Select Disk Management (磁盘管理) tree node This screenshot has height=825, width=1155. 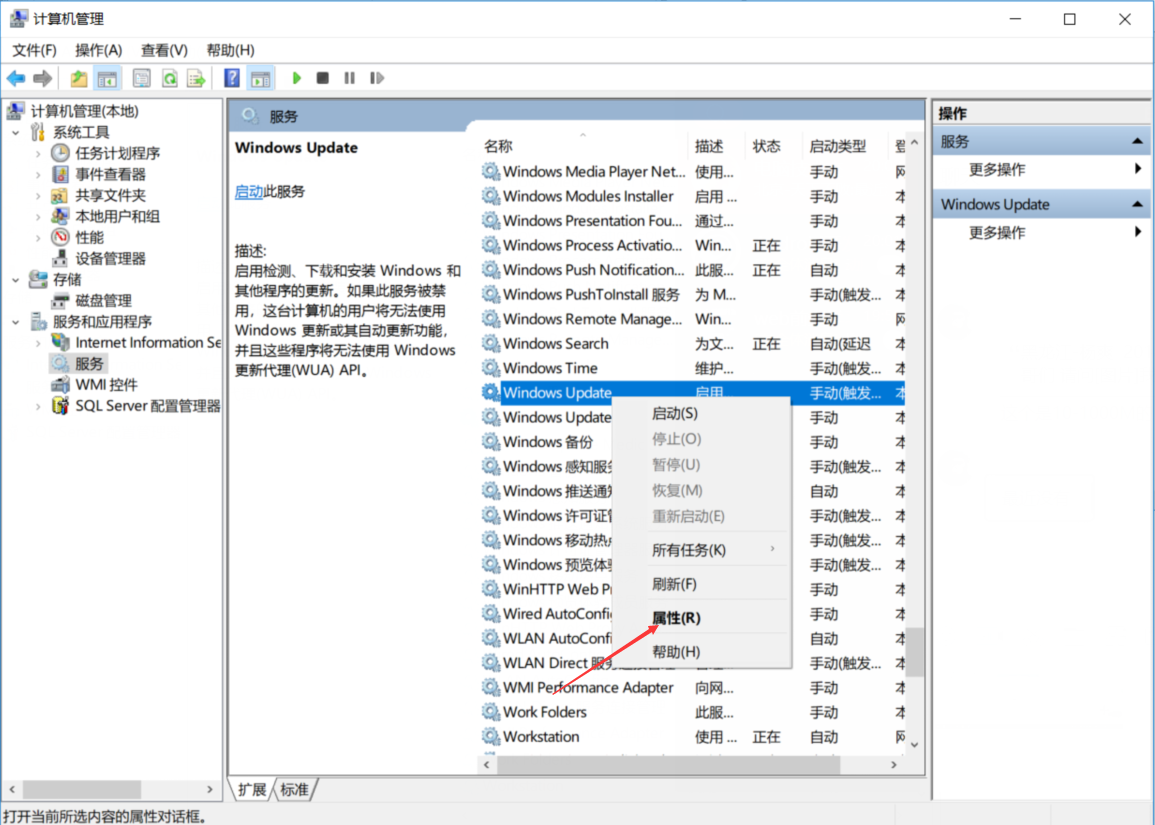103,301
